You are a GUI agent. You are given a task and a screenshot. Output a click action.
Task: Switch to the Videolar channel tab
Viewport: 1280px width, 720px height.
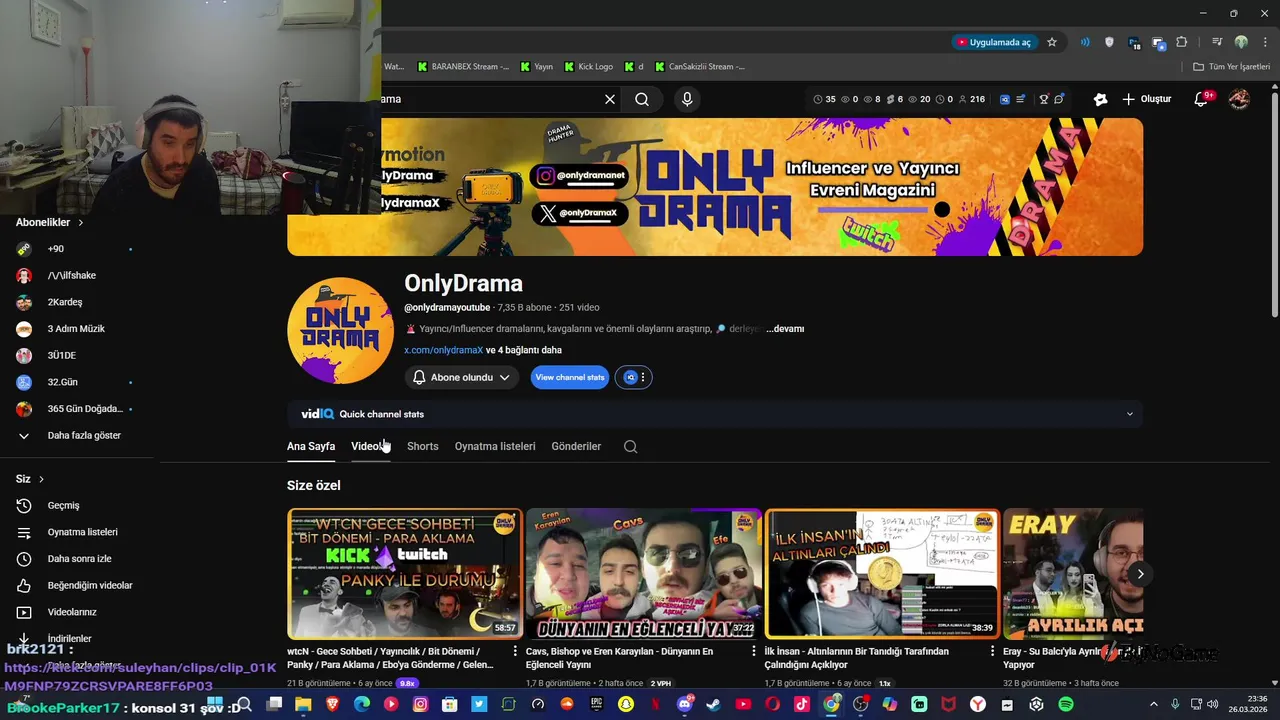[x=369, y=446]
